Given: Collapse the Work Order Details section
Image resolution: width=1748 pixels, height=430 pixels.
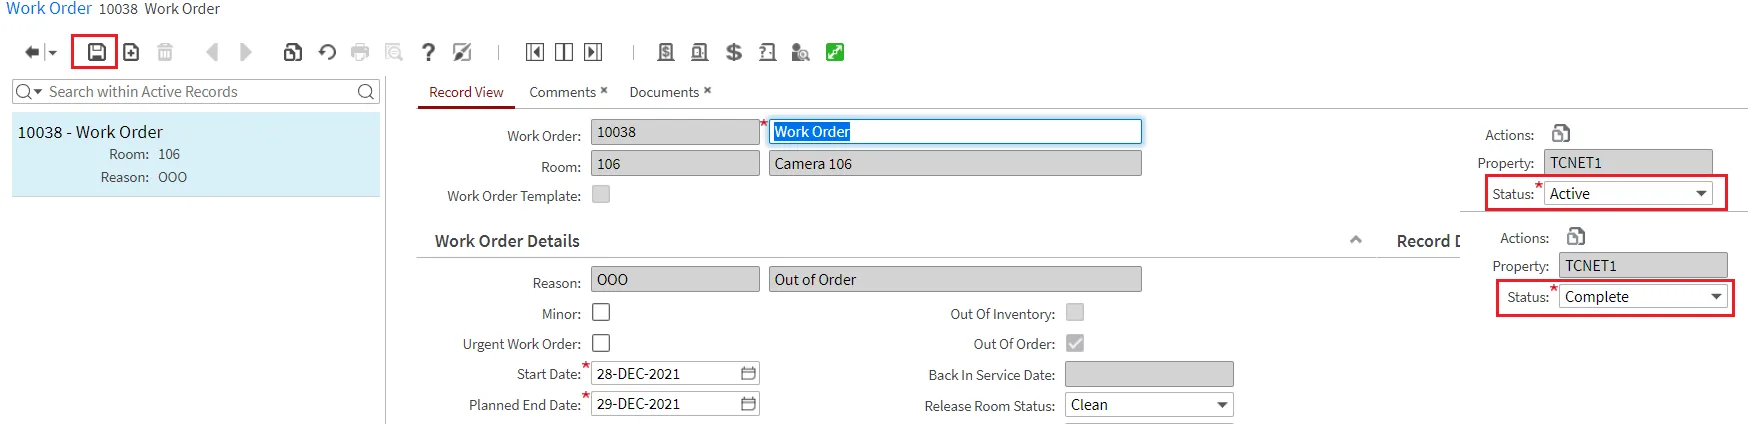Looking at the screenshot, I should click(x=1356, y=240).
